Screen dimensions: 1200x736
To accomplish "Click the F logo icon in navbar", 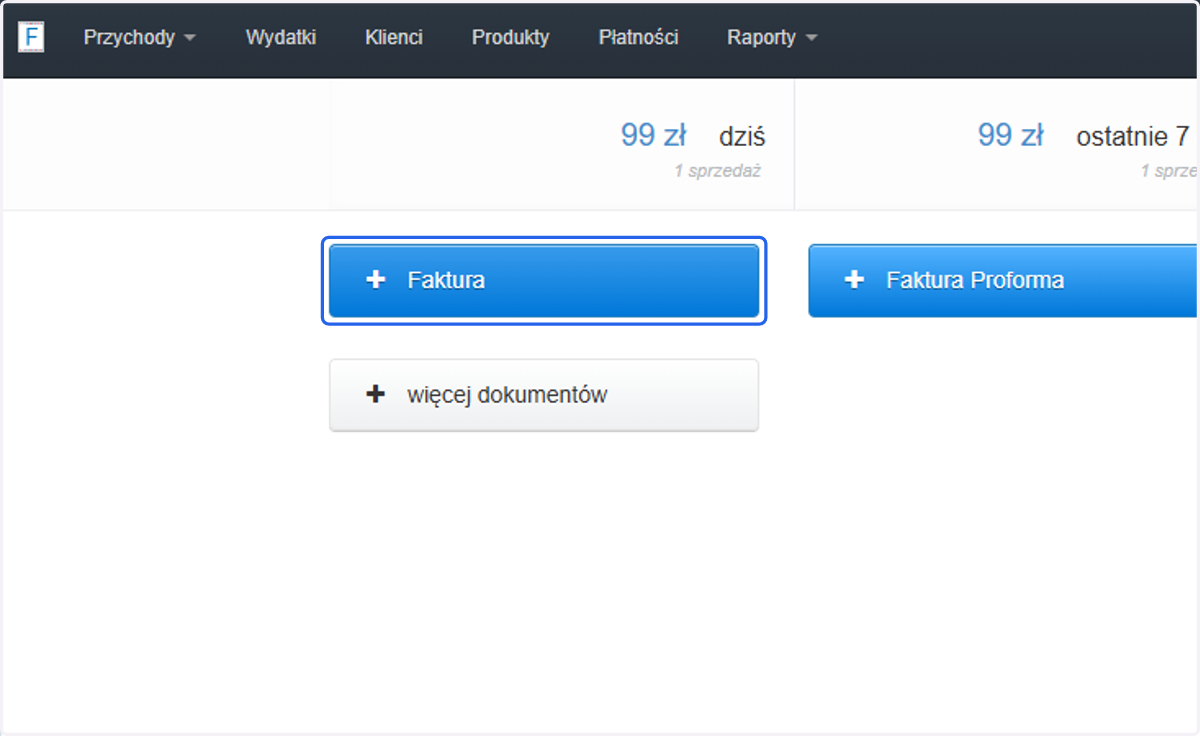I will point(31,37).
